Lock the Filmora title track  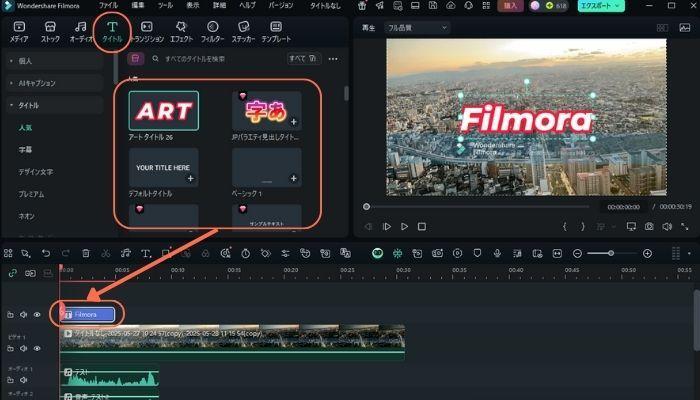click(11, 314)
